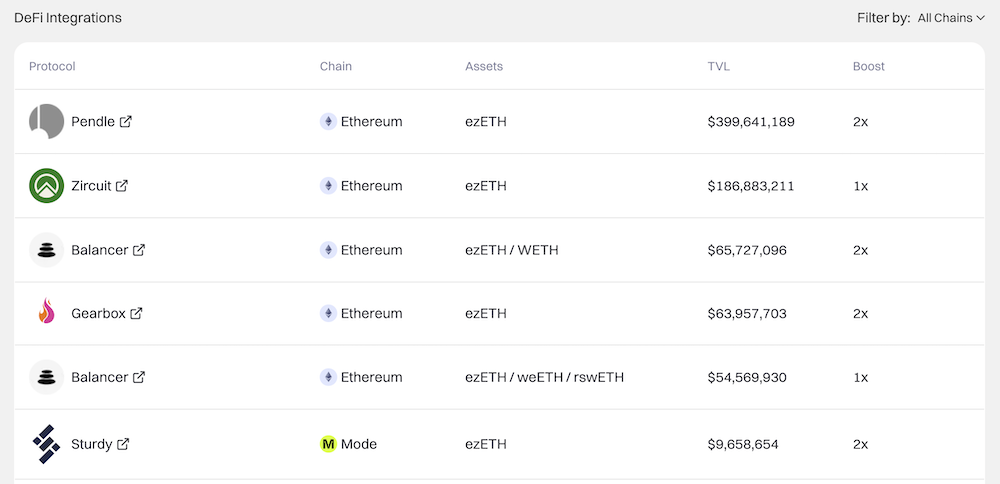
Task: Click Balancer logo in ezETH / WETH row
Action: tap(46, 249)
